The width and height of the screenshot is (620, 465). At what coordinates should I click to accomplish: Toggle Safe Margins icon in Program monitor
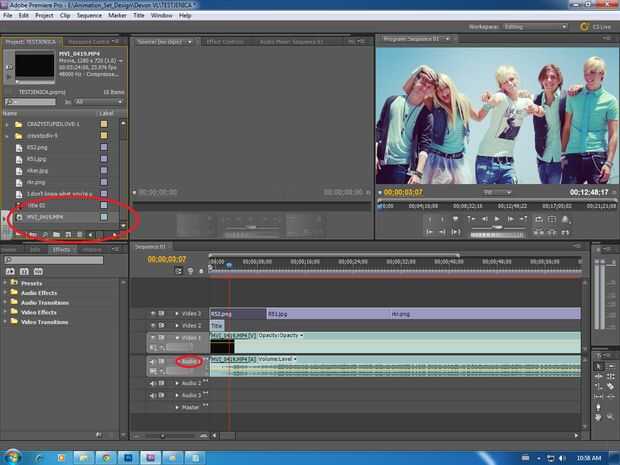tap(552, 219)
